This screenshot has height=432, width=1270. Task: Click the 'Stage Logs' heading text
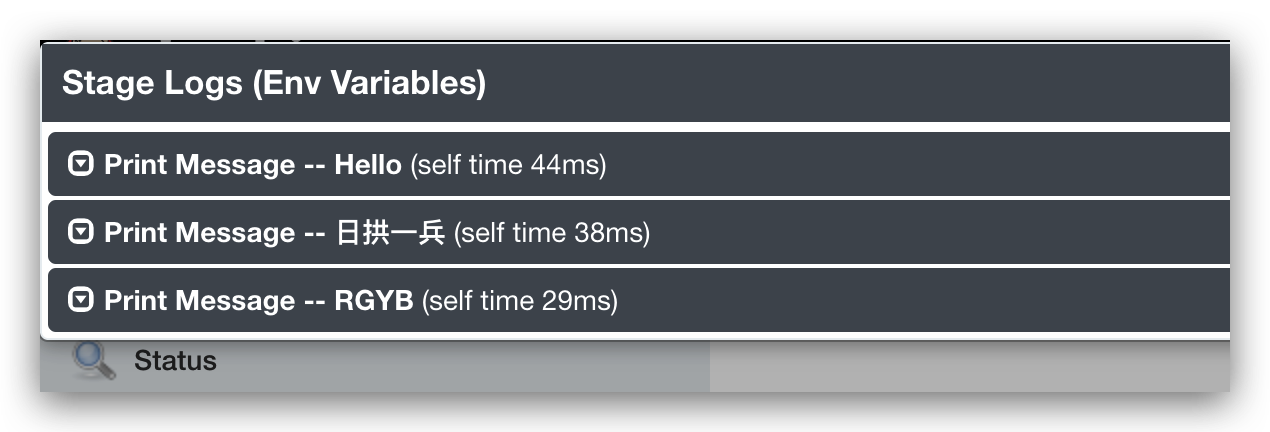(152, 83)
